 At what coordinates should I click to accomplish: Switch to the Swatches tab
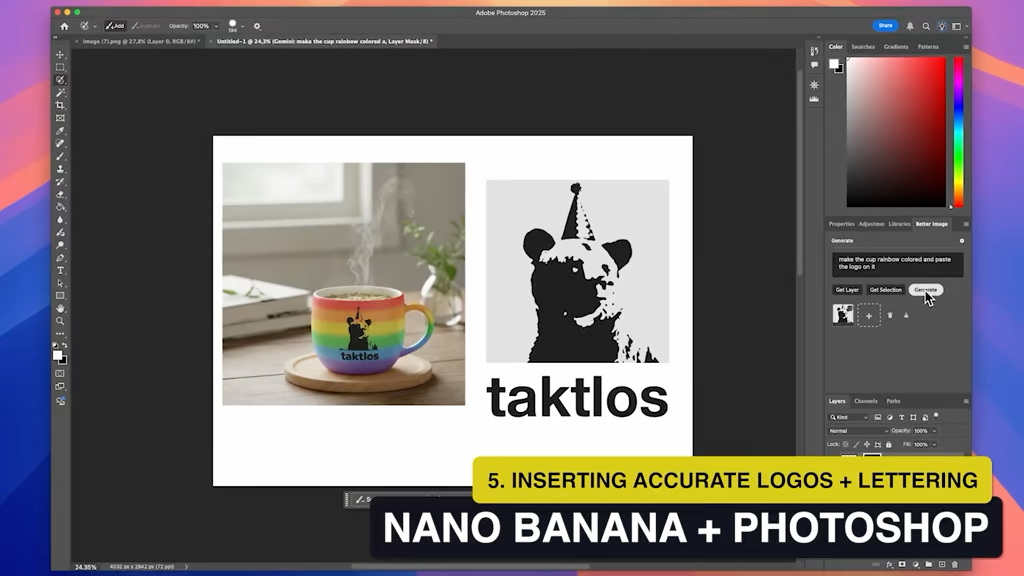click(863, 47)
